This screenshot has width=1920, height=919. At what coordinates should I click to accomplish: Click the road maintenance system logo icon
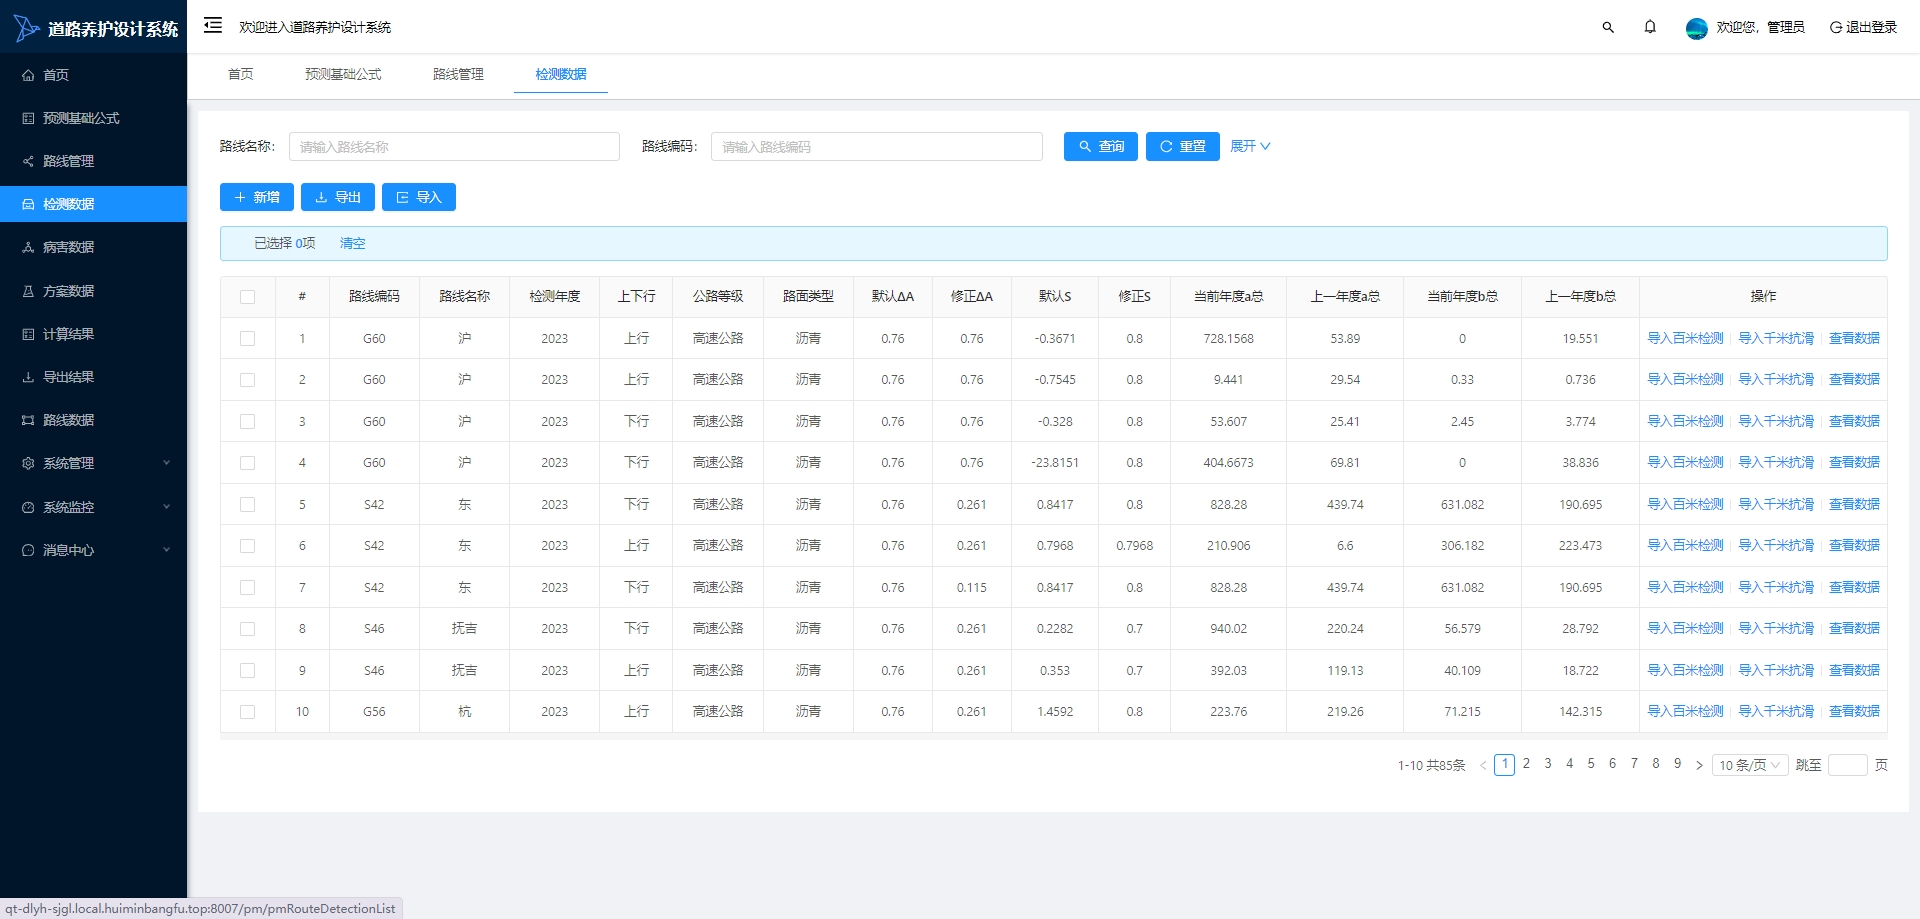(x=26, y=28)
